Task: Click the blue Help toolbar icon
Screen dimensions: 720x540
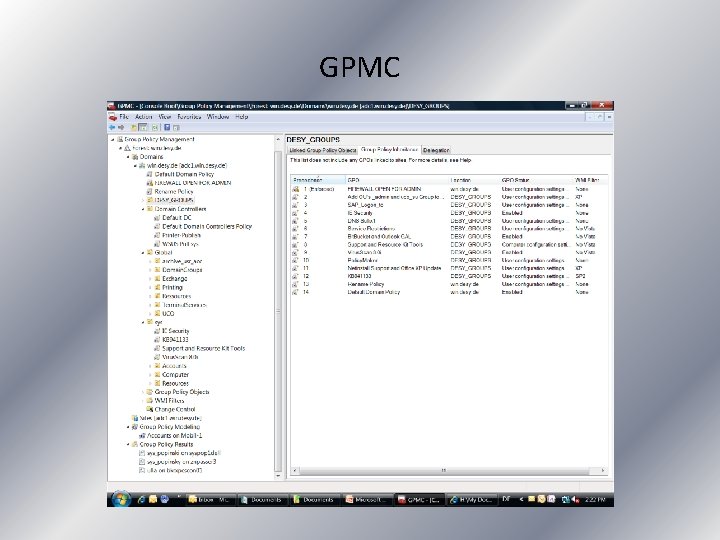Action: [x=167, y=127]
